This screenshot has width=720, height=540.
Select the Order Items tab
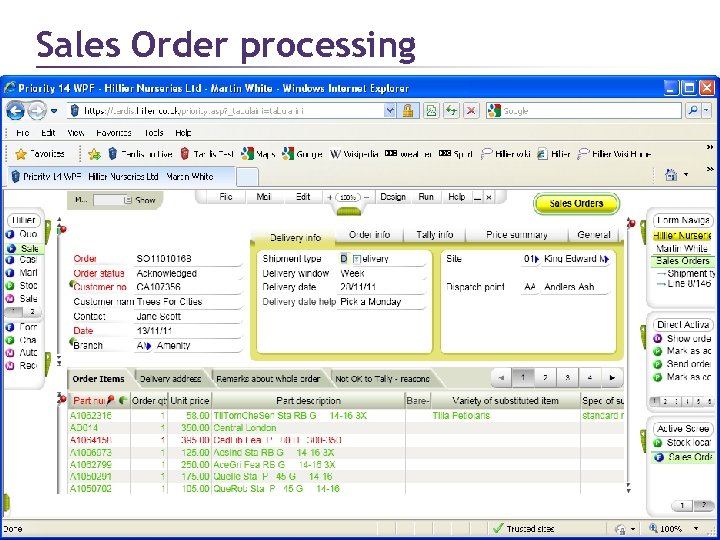[x=98, y=379]
